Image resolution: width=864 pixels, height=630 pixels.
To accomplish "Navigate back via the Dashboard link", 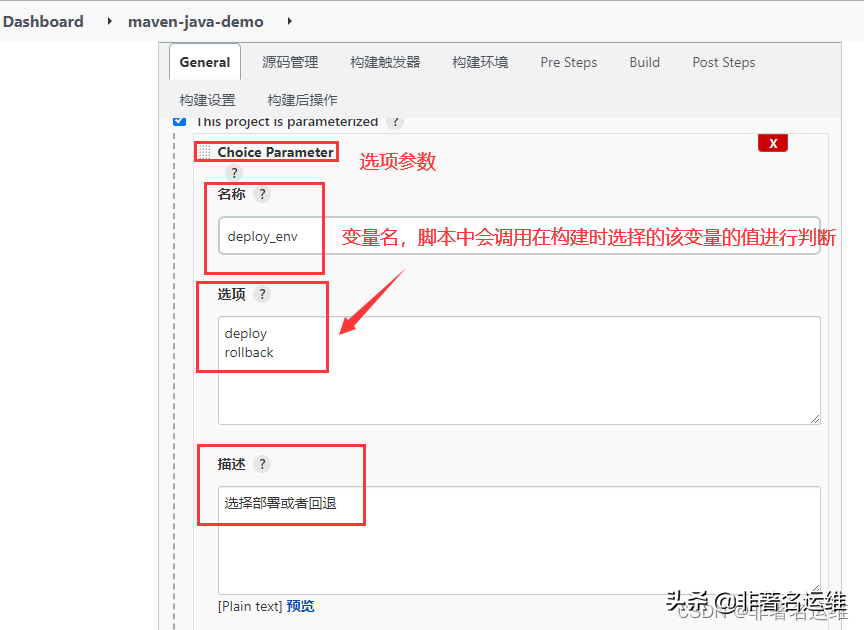I will tap(43, 20).
